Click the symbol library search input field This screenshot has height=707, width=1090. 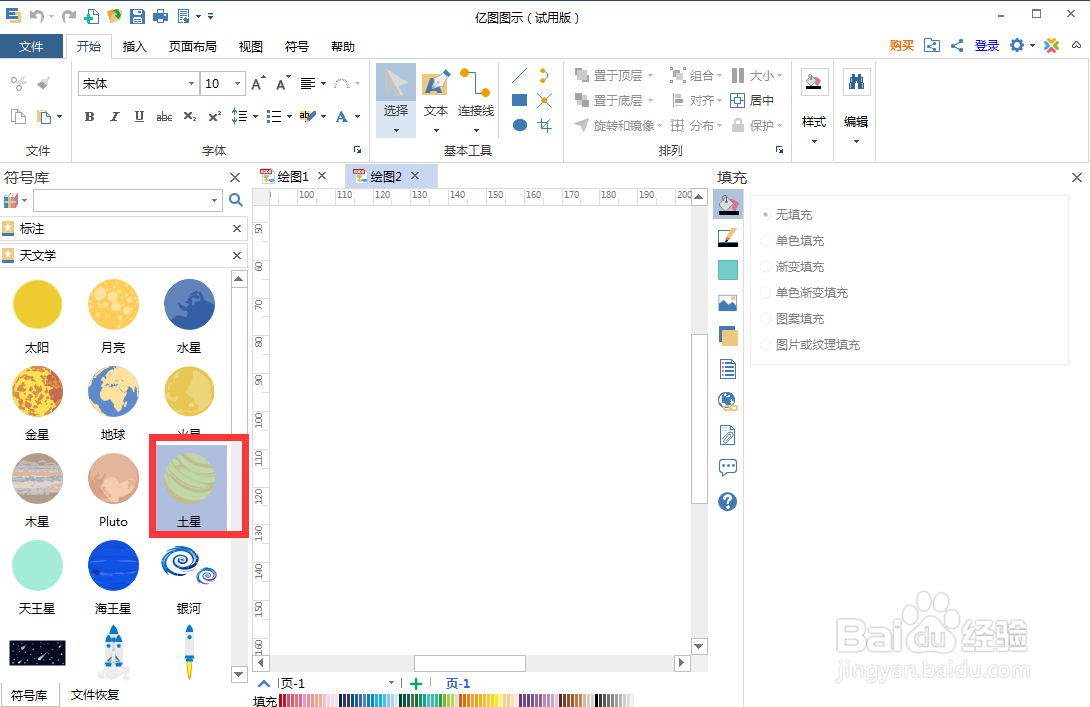click(122, 200)
